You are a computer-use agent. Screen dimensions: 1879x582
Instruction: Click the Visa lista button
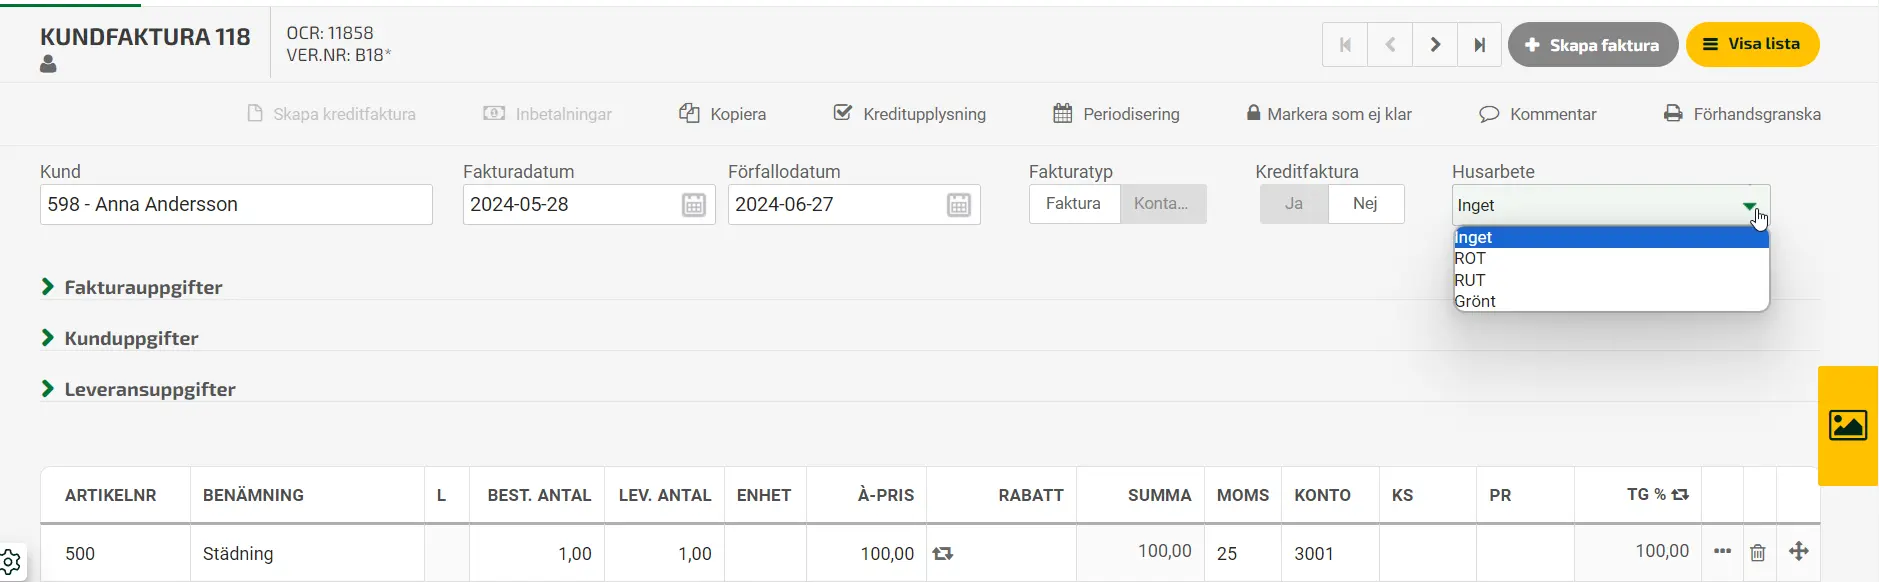pos(1752,45)
